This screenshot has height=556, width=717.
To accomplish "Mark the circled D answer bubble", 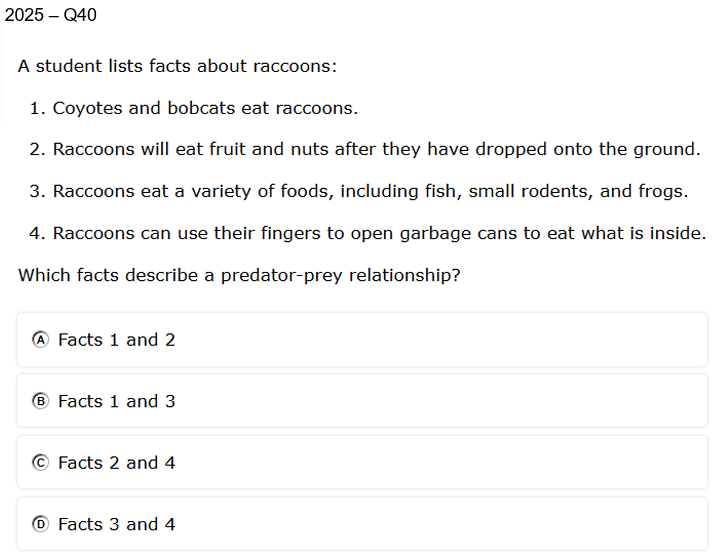I will coord(40,524).
